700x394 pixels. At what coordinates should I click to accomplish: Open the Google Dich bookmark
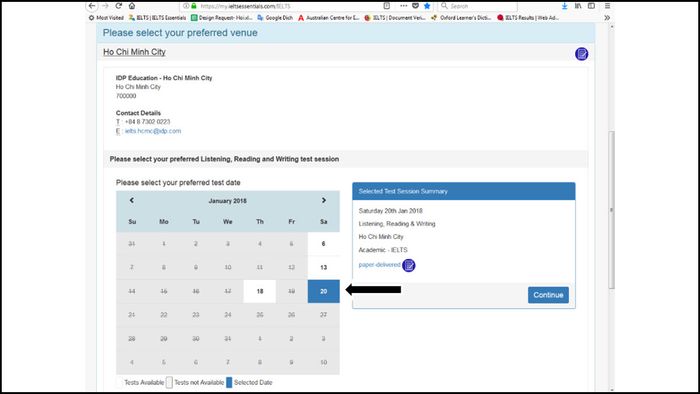click(275, 18)
